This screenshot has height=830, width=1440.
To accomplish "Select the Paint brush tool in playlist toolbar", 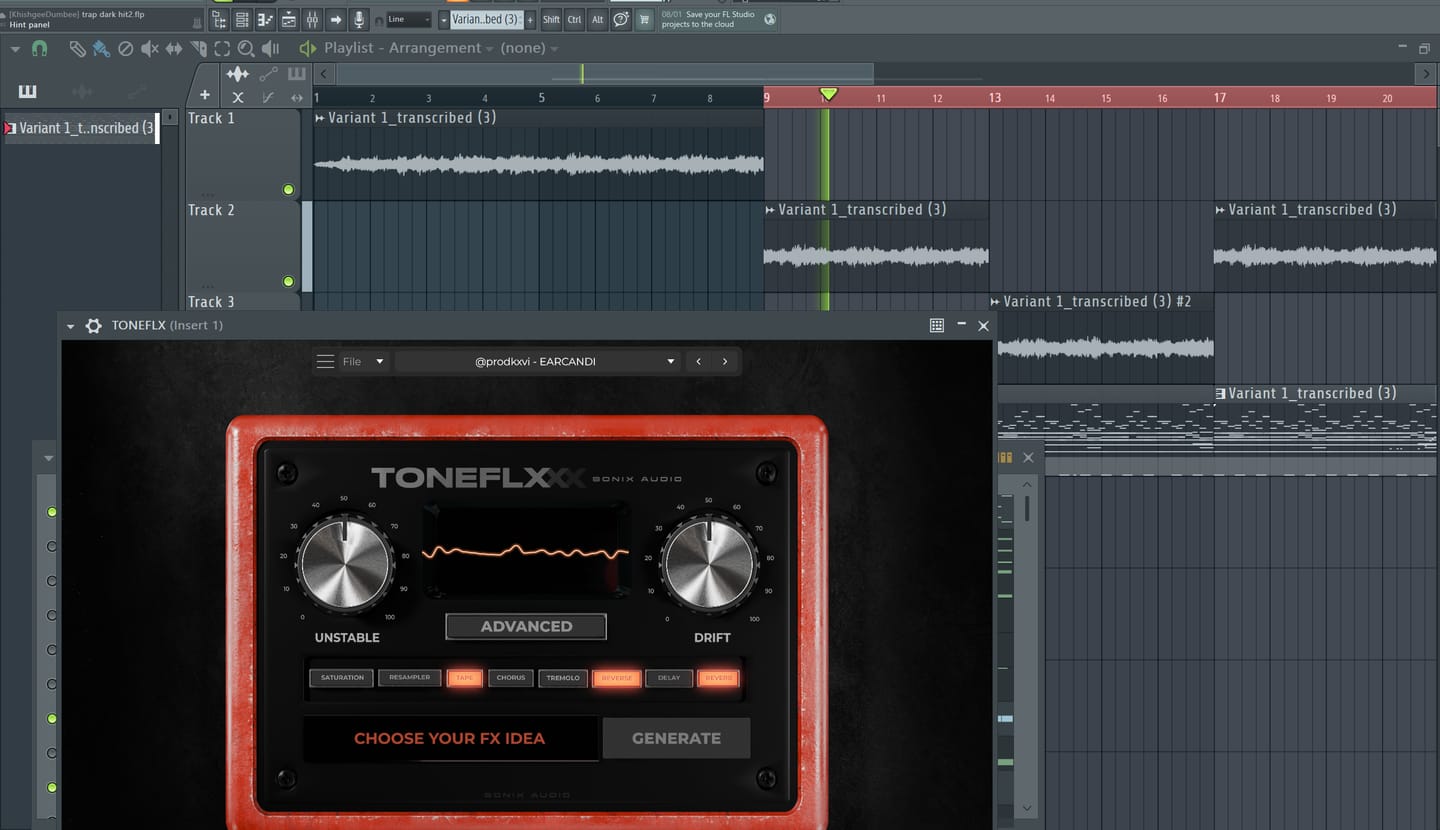I will click(x=101, y=48).
